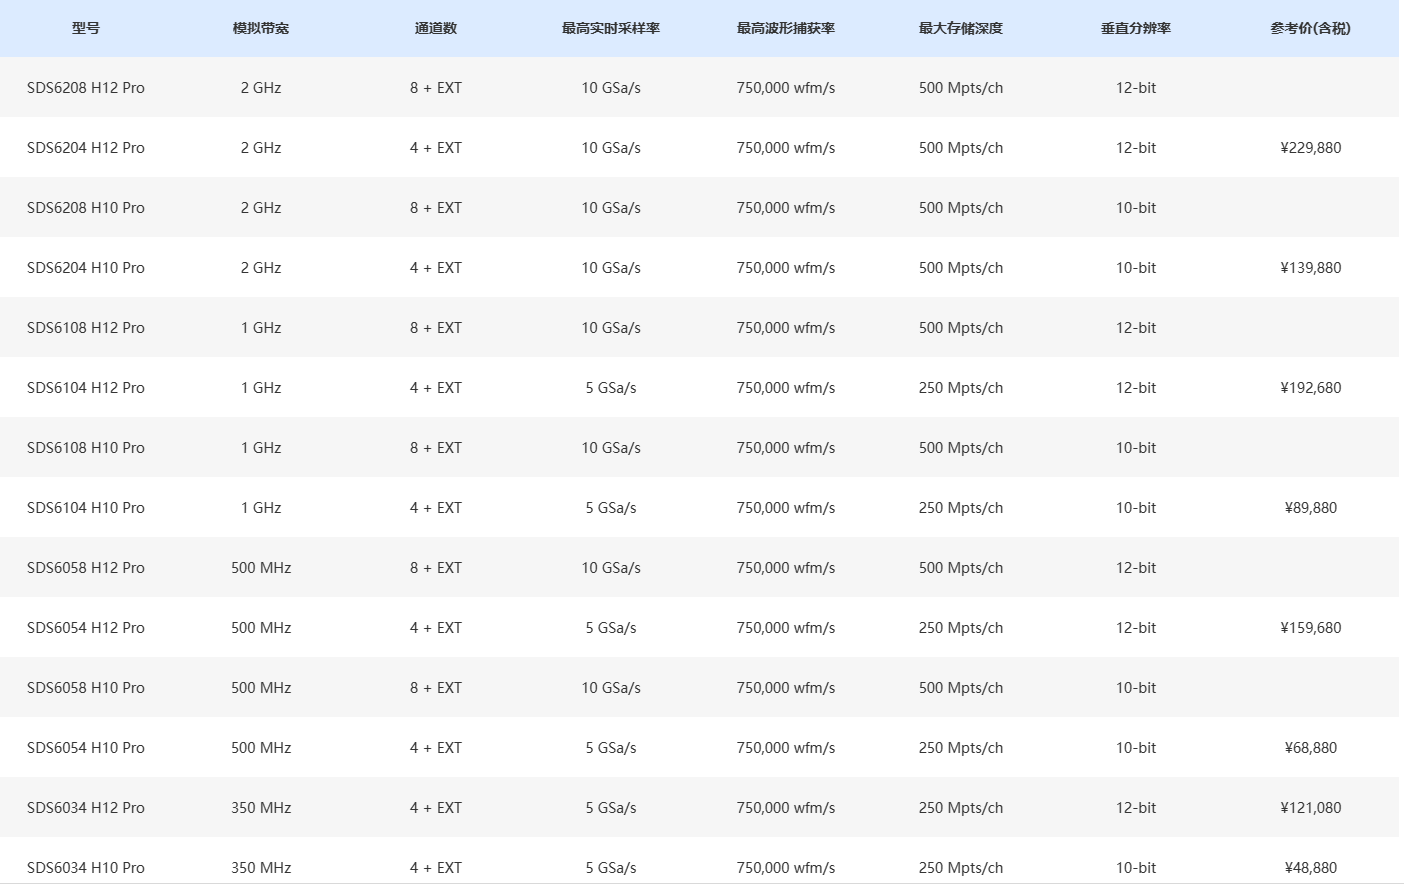Select model SDS6108 H12 Pro
Viewport: 1404px width, 884px height.
(x=86, y=328)
